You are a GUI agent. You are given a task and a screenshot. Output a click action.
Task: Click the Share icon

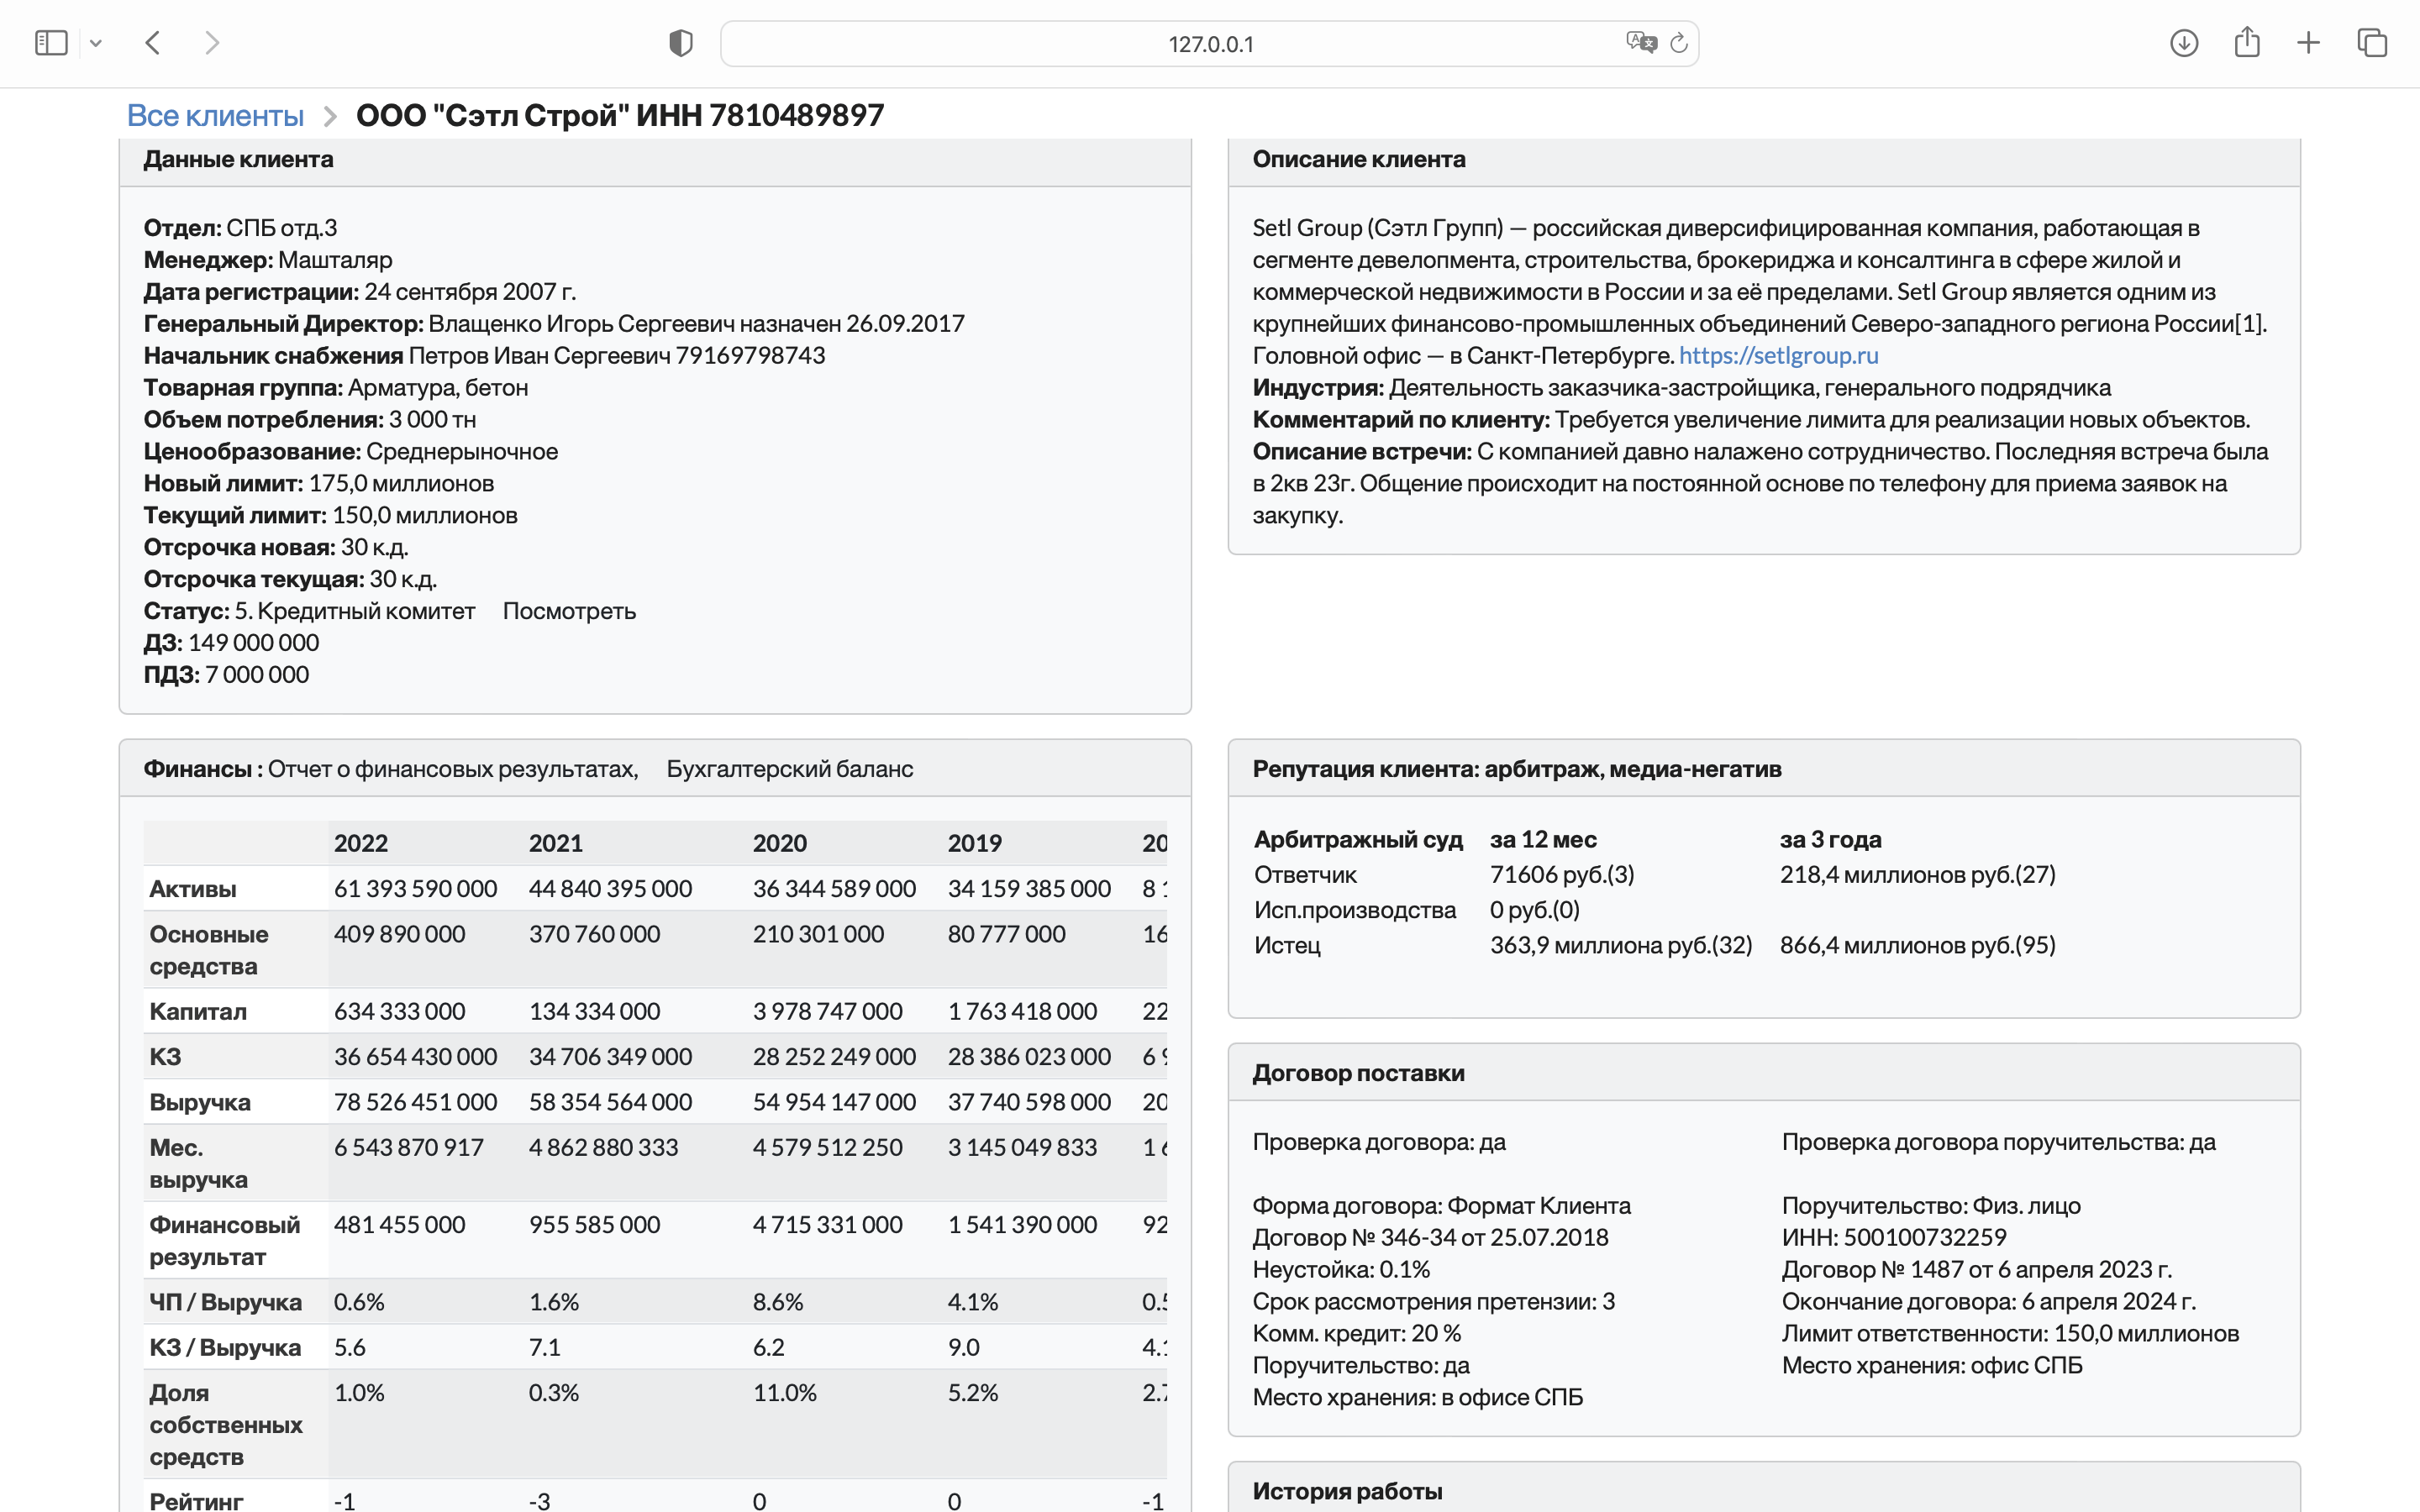click(x=2247, y=43)
